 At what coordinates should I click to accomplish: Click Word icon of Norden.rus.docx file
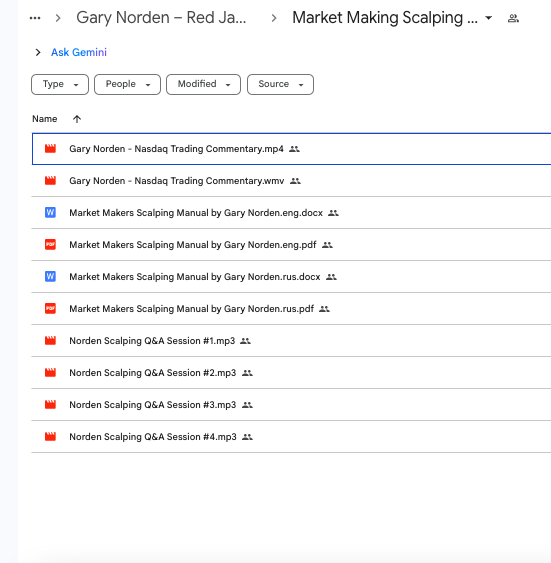pyautogui.click(x=50, y=276)
